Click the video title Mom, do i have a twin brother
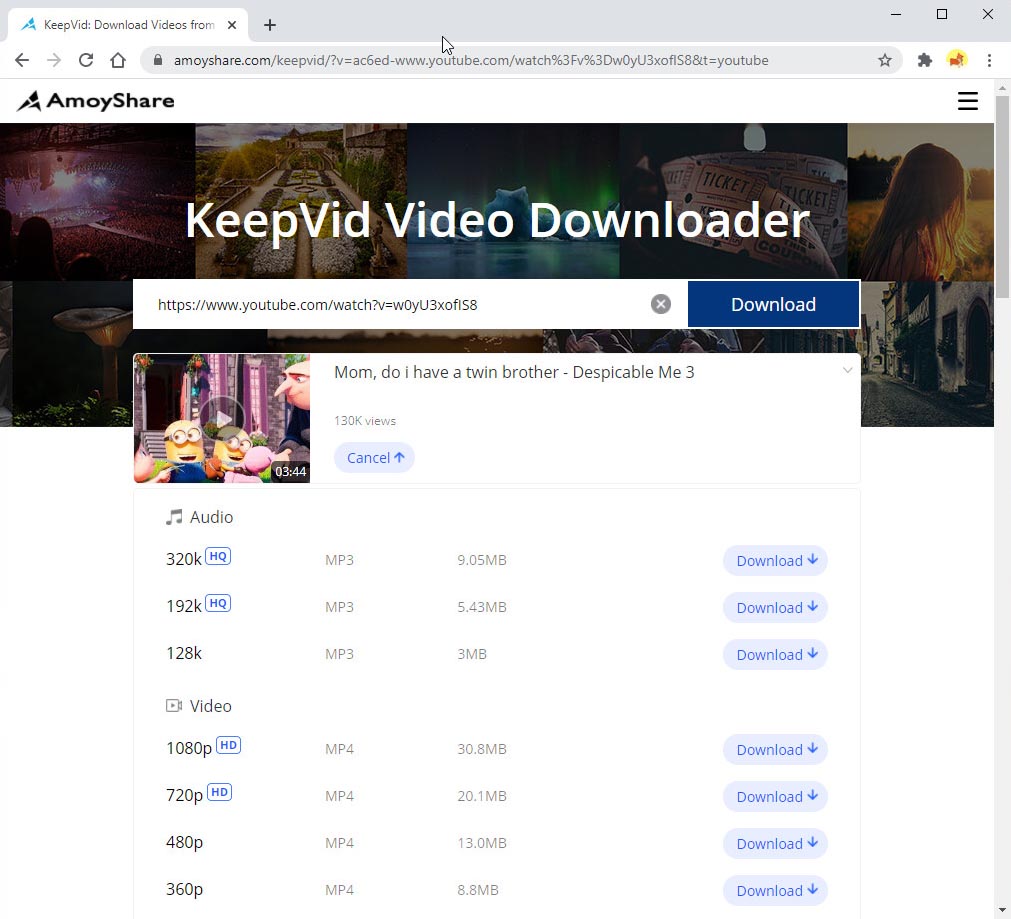Screen dimensions: 1011x919 click(x=514, y=372)
